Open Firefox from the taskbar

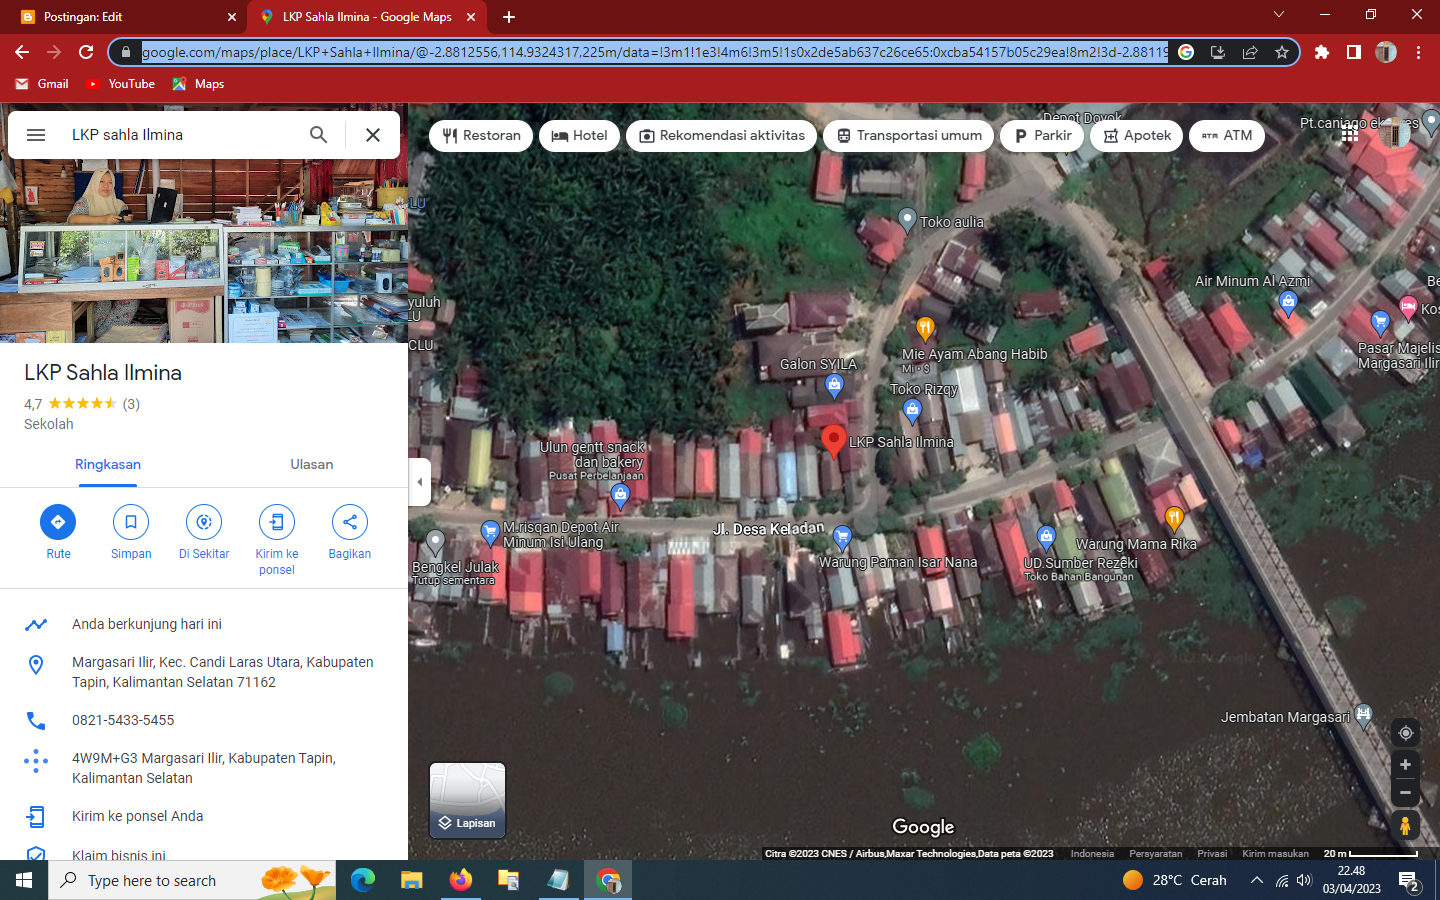[460, 880]
